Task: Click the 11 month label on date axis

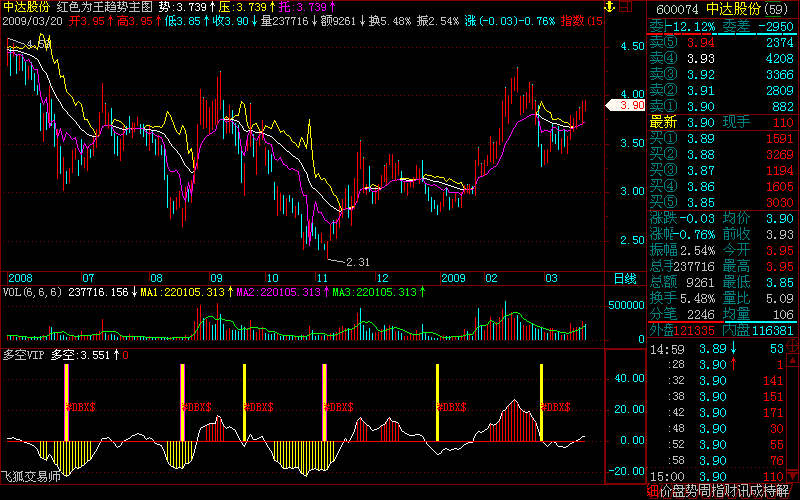Action: [x=323, y=279]
